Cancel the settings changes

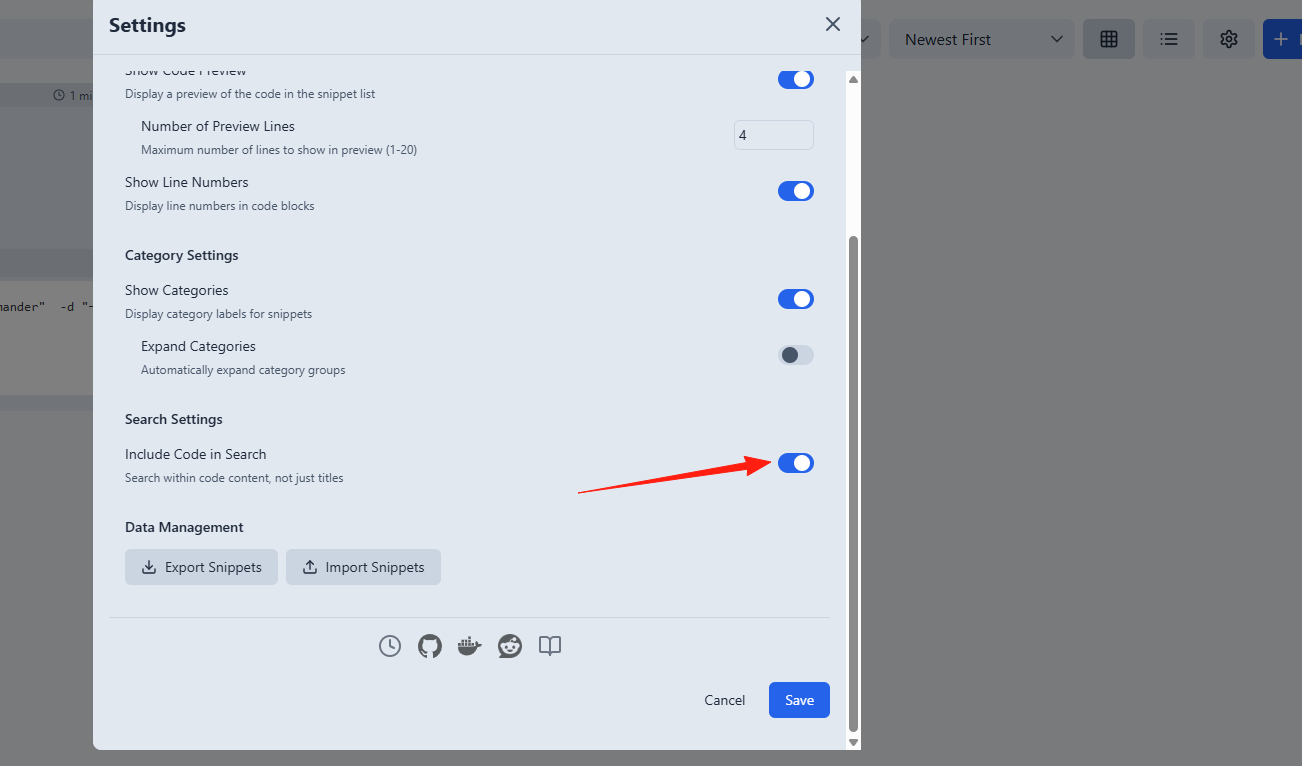click(x=725, y=700)
